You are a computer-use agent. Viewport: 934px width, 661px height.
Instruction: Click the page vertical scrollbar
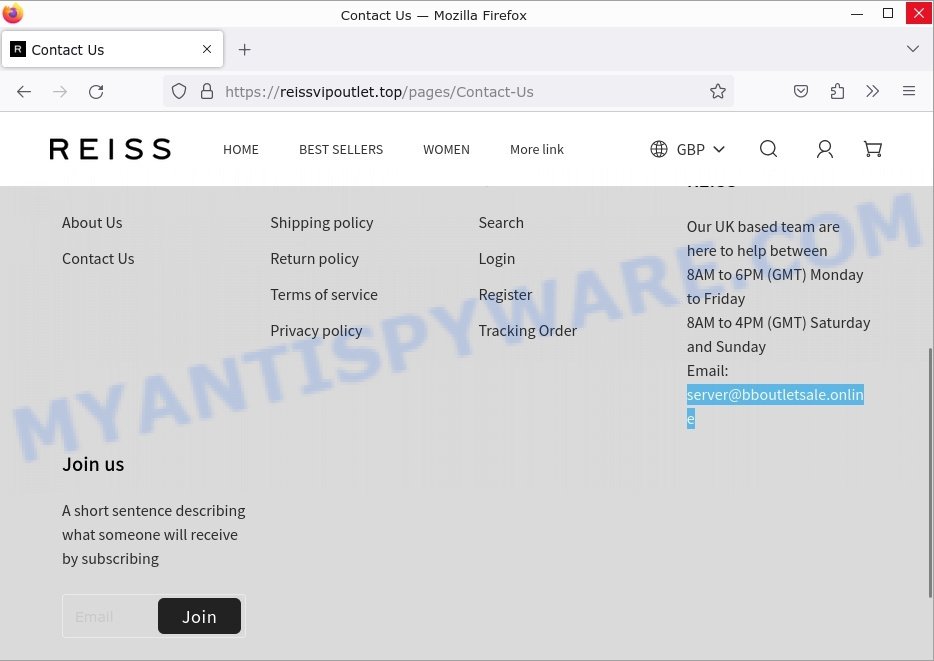pos(929,473)
